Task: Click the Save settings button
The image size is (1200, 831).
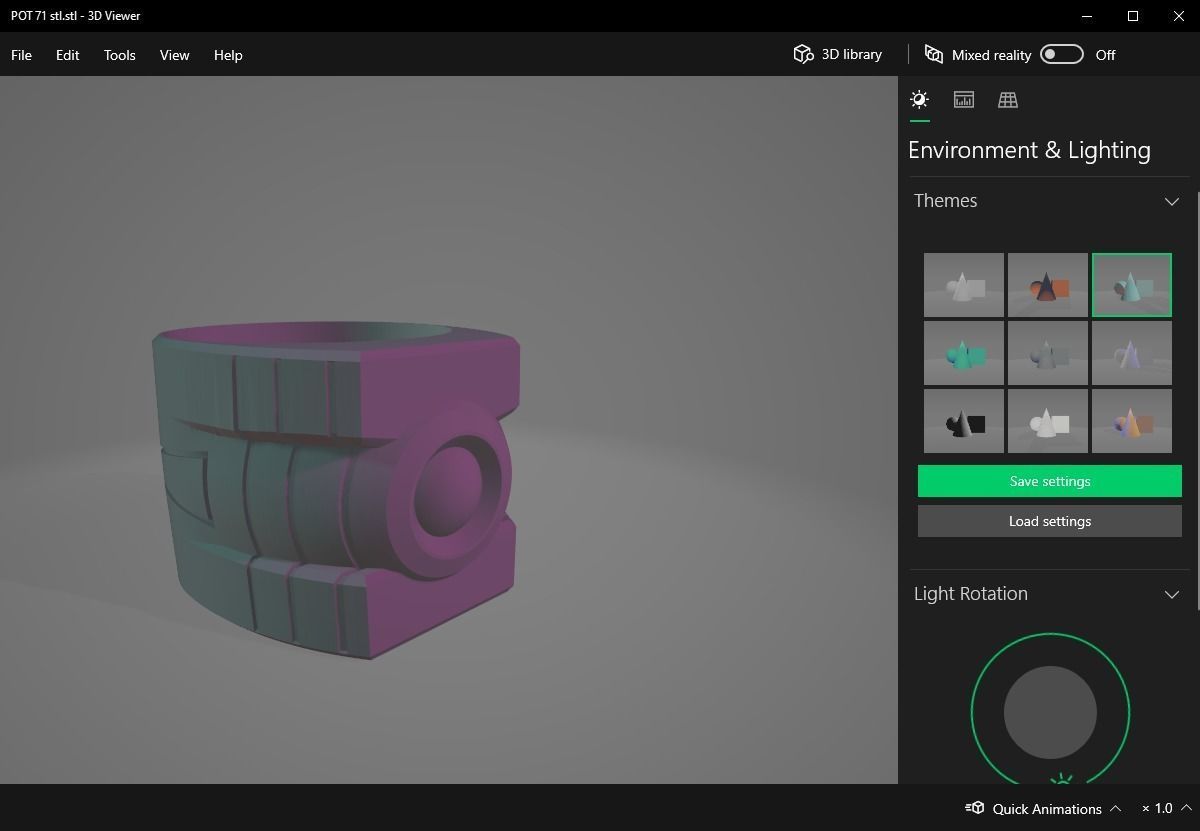Action: 1050,481
